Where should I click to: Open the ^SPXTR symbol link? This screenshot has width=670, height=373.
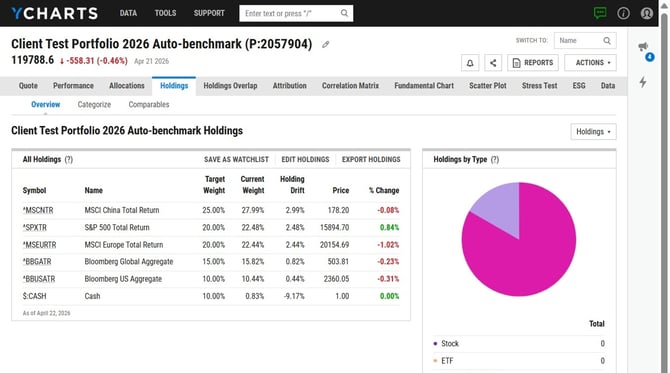click(35, 228)
